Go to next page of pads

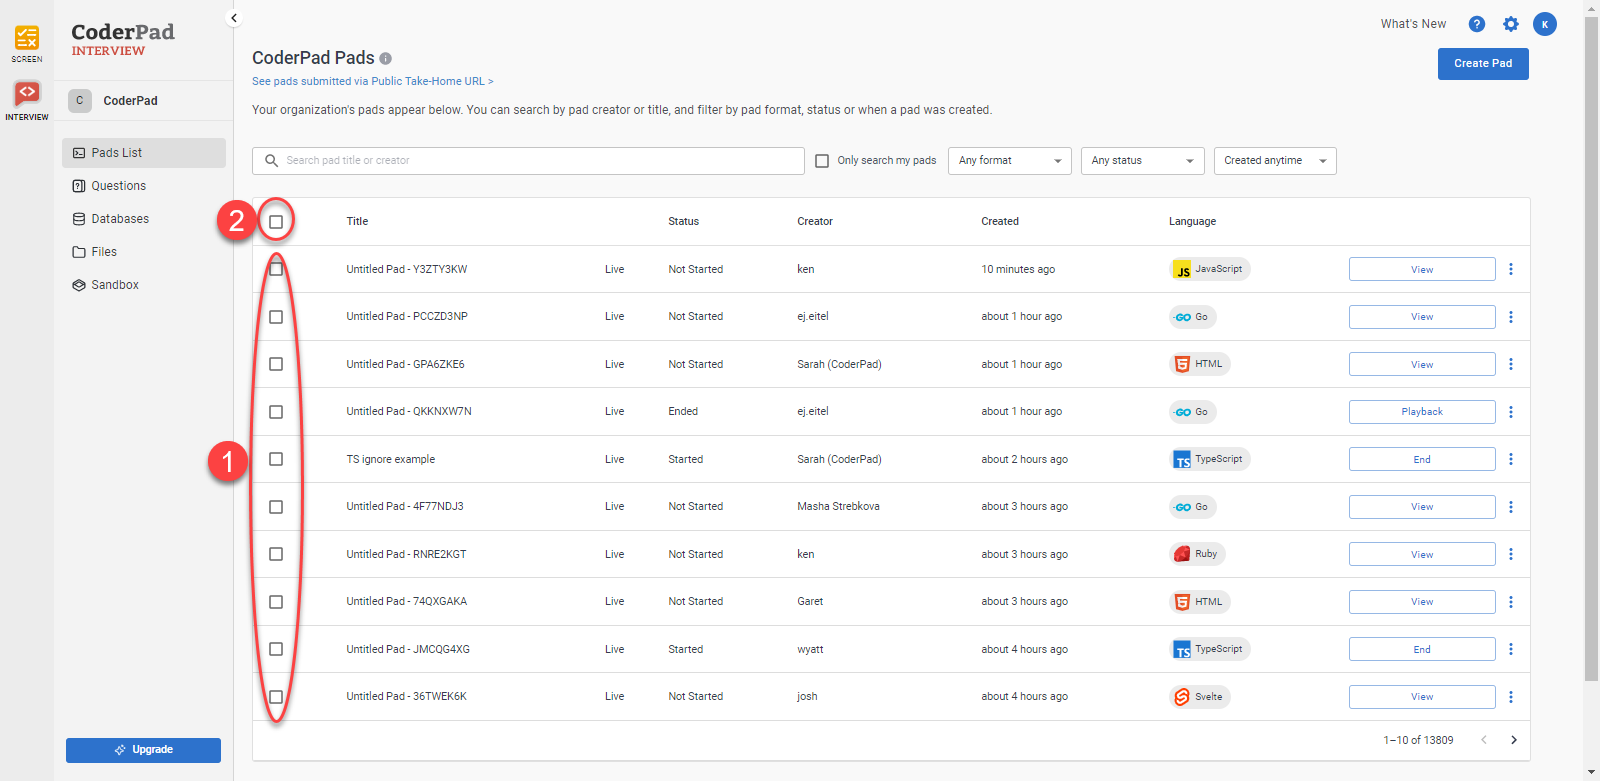[x=1513, y=740]
